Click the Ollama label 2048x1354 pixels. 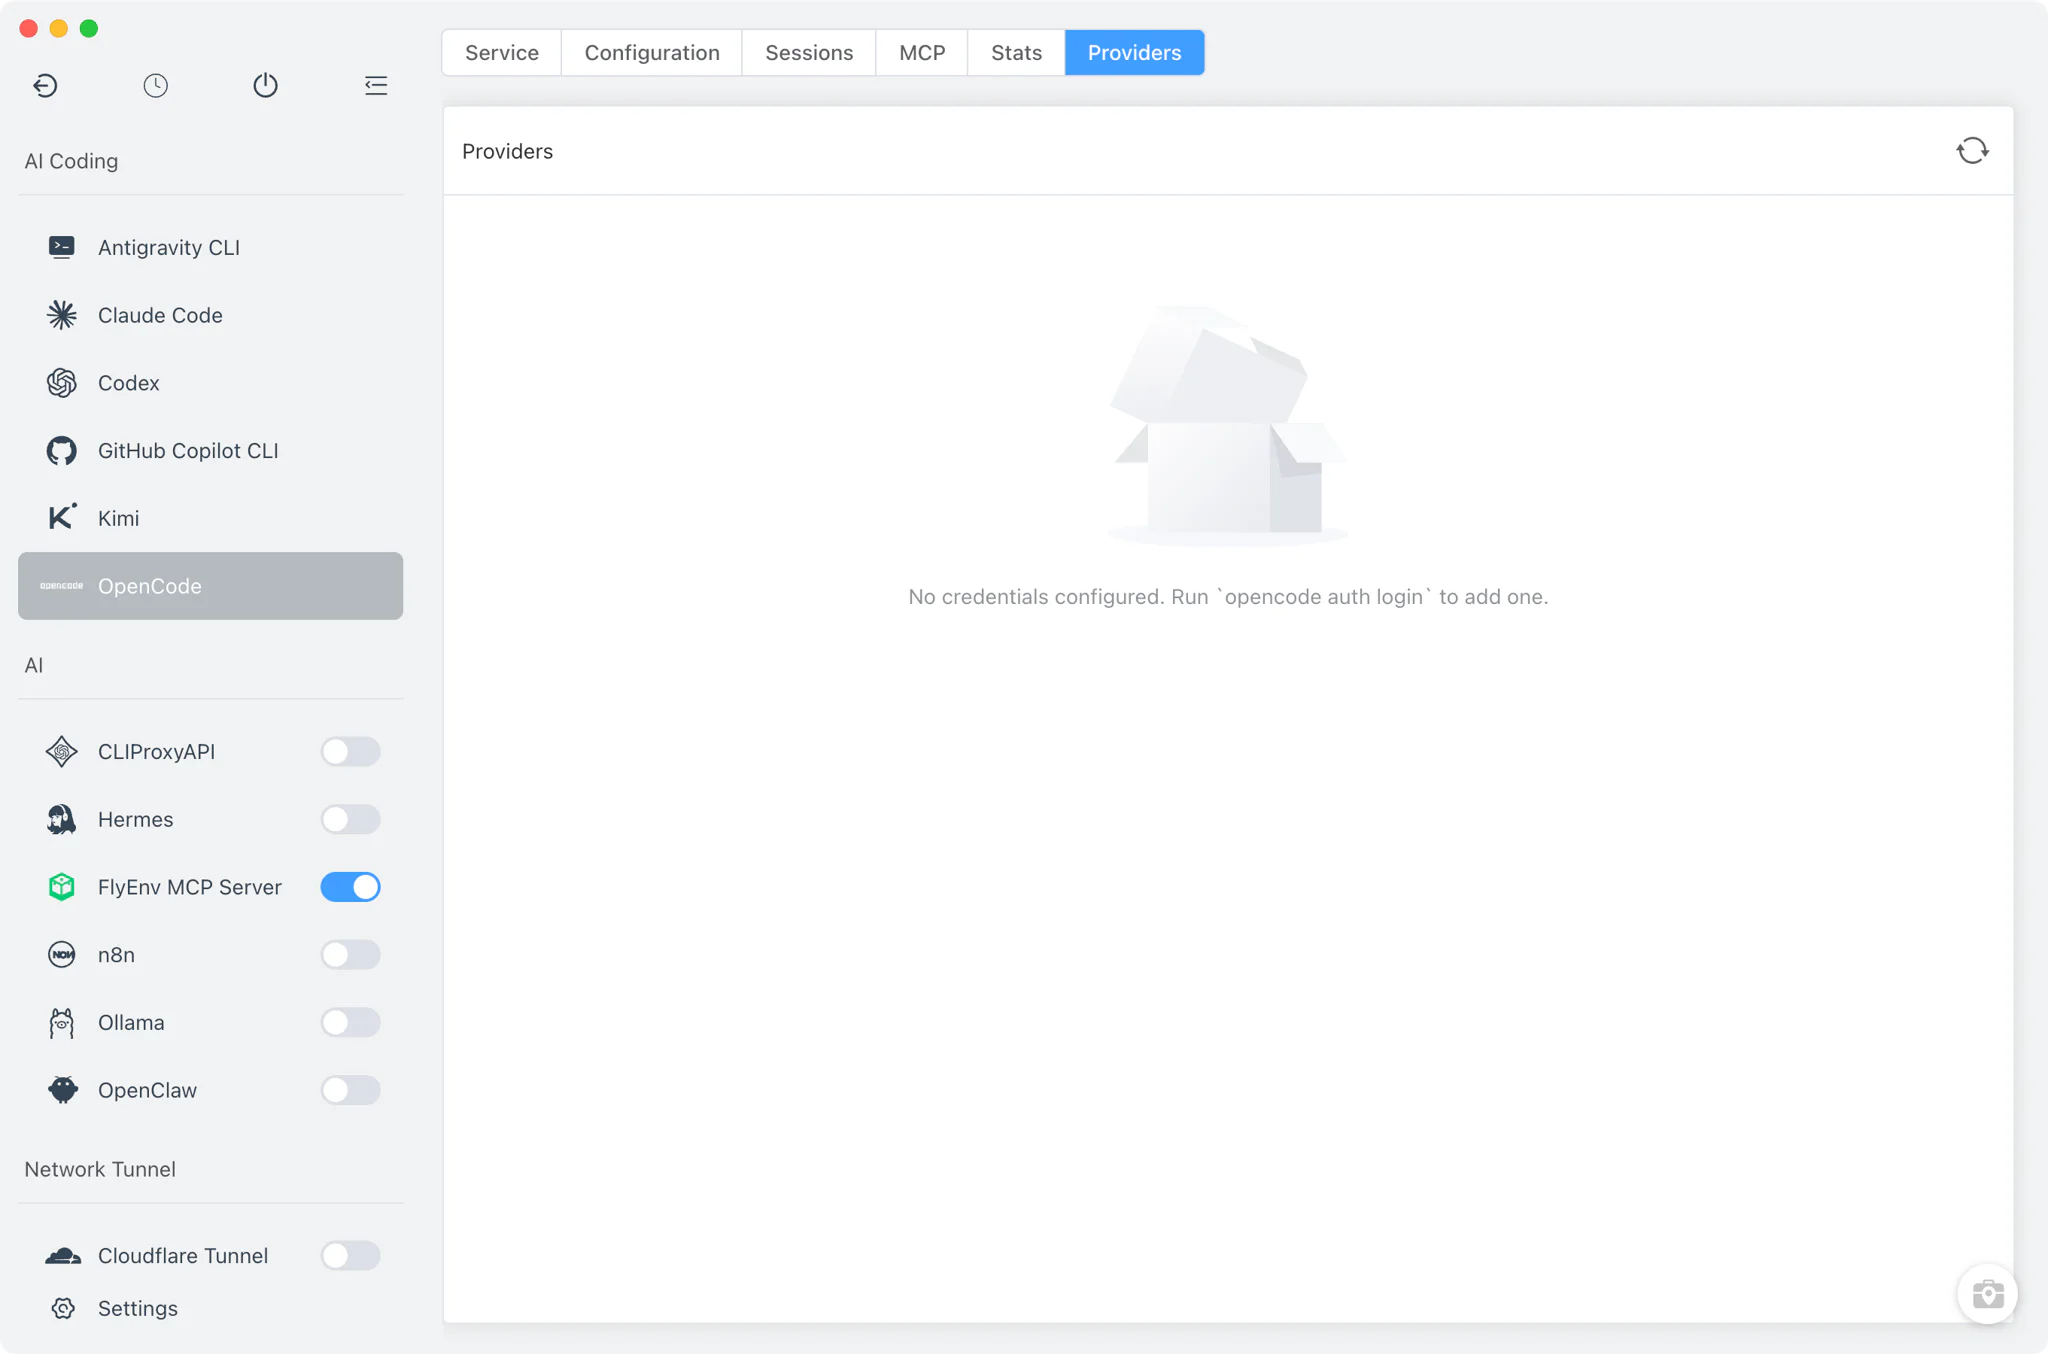131,1023
